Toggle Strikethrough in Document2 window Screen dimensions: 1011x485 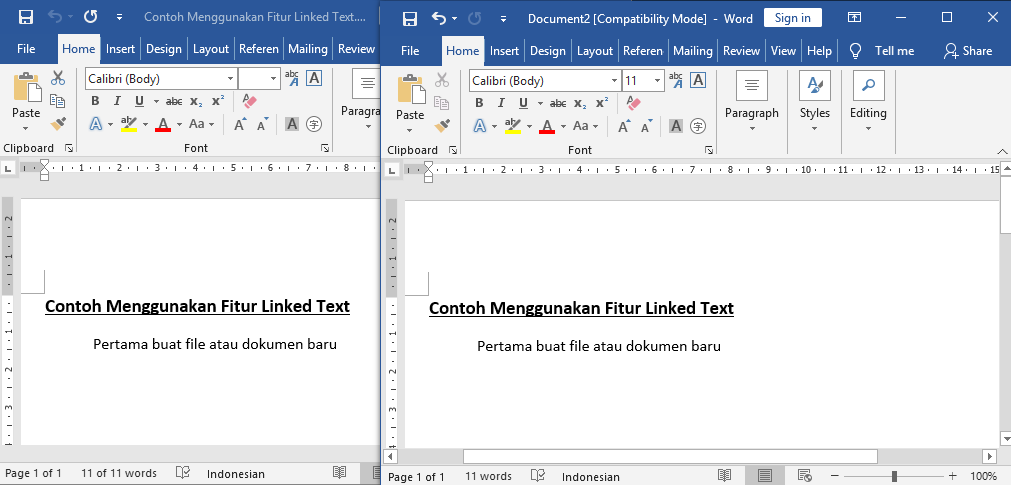click(x=558, y=103)
